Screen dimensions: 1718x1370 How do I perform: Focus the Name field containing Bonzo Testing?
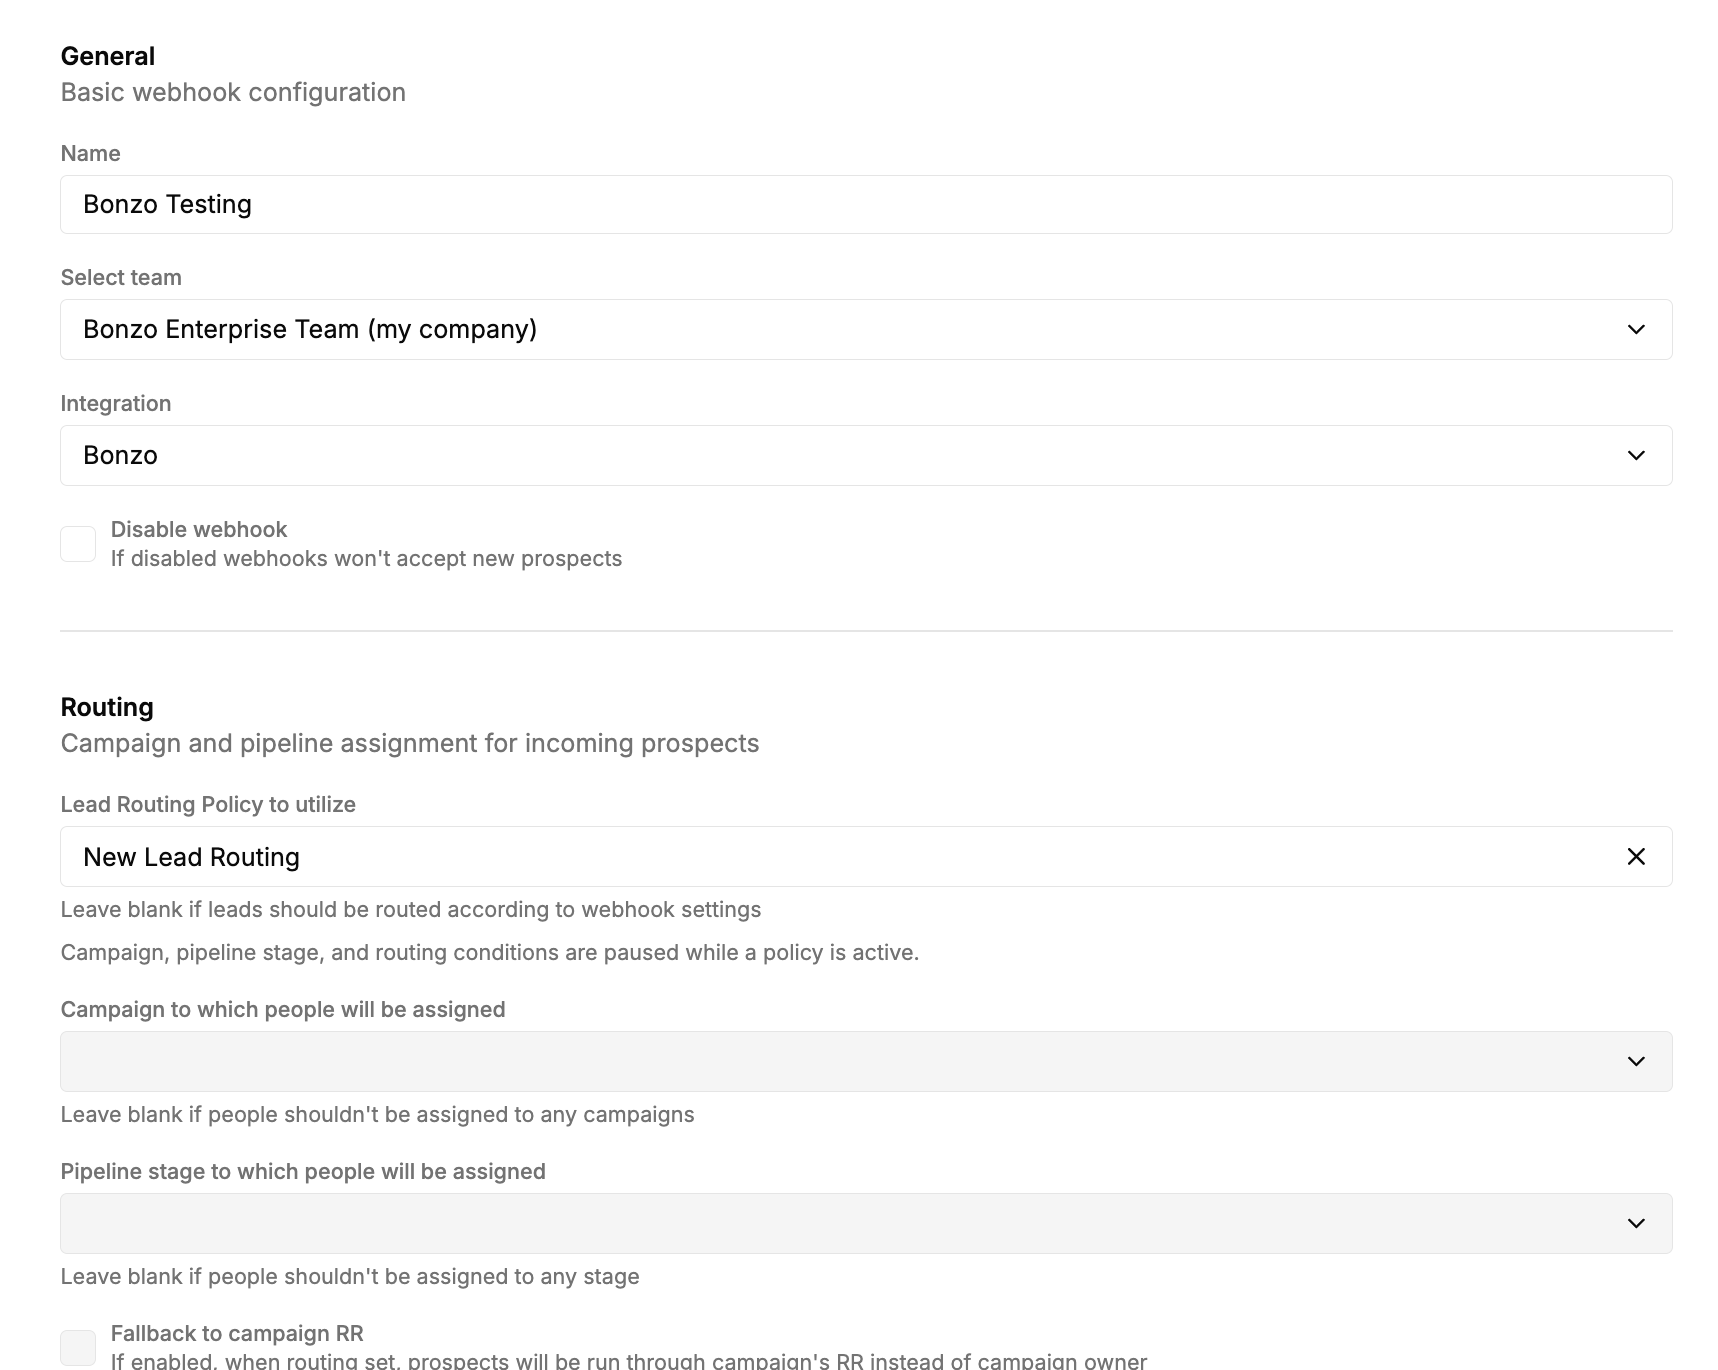866,204
